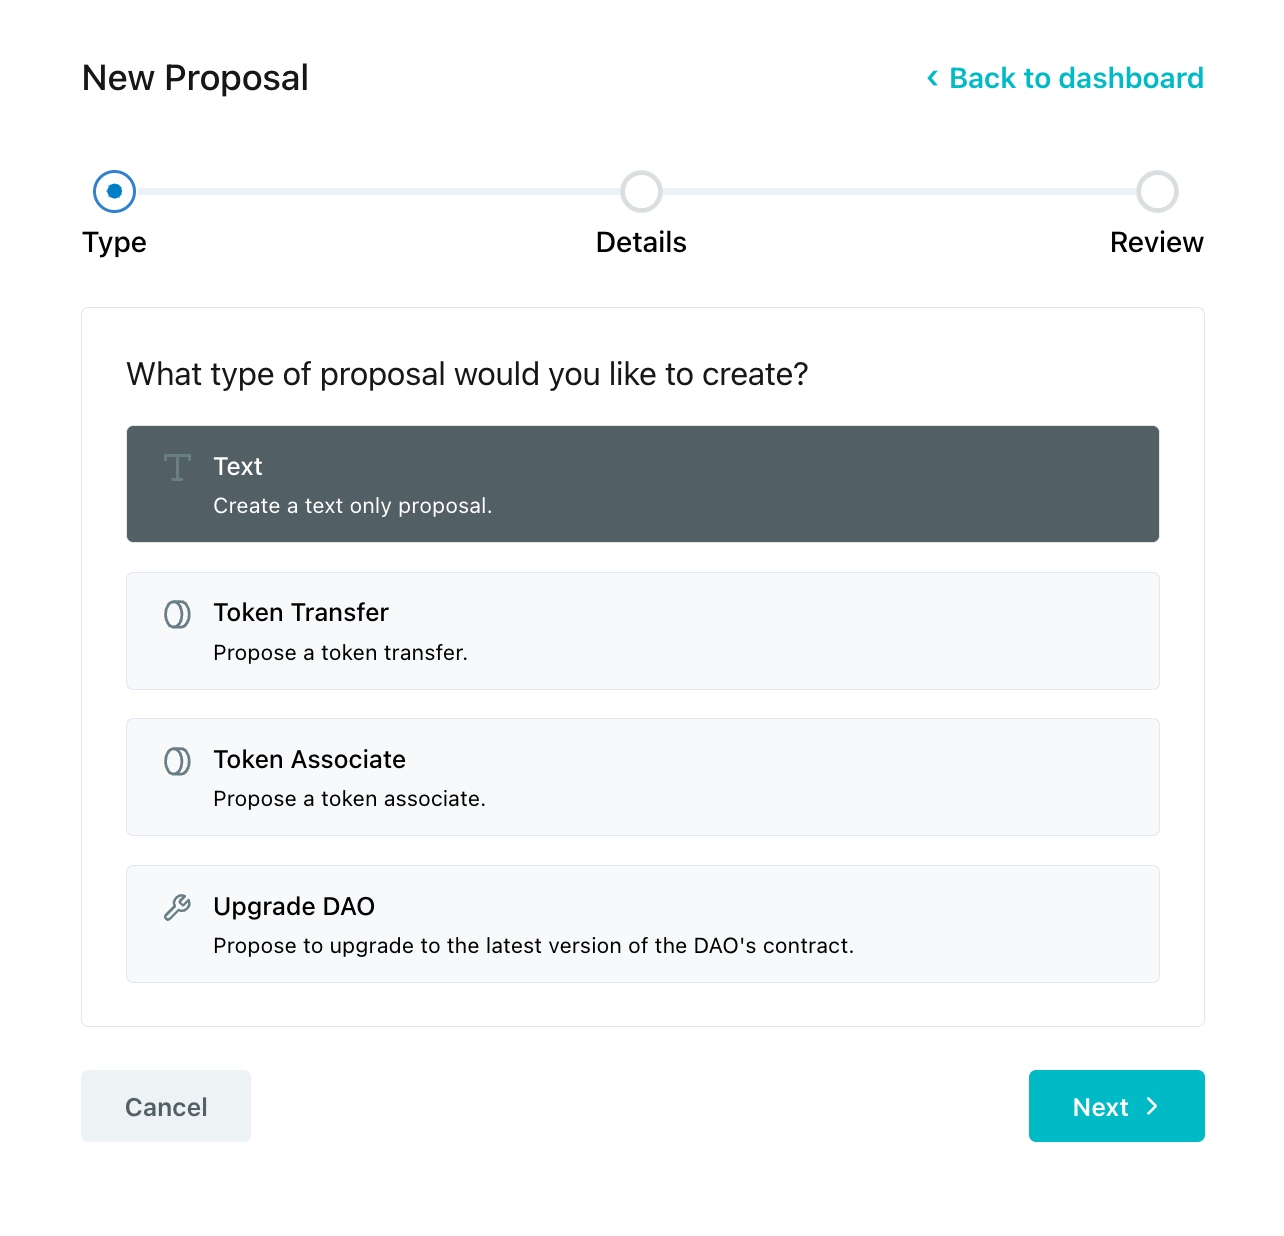Select Upgrade DAO proposal type
1284x1236 pixels.
tap(642, 924)
